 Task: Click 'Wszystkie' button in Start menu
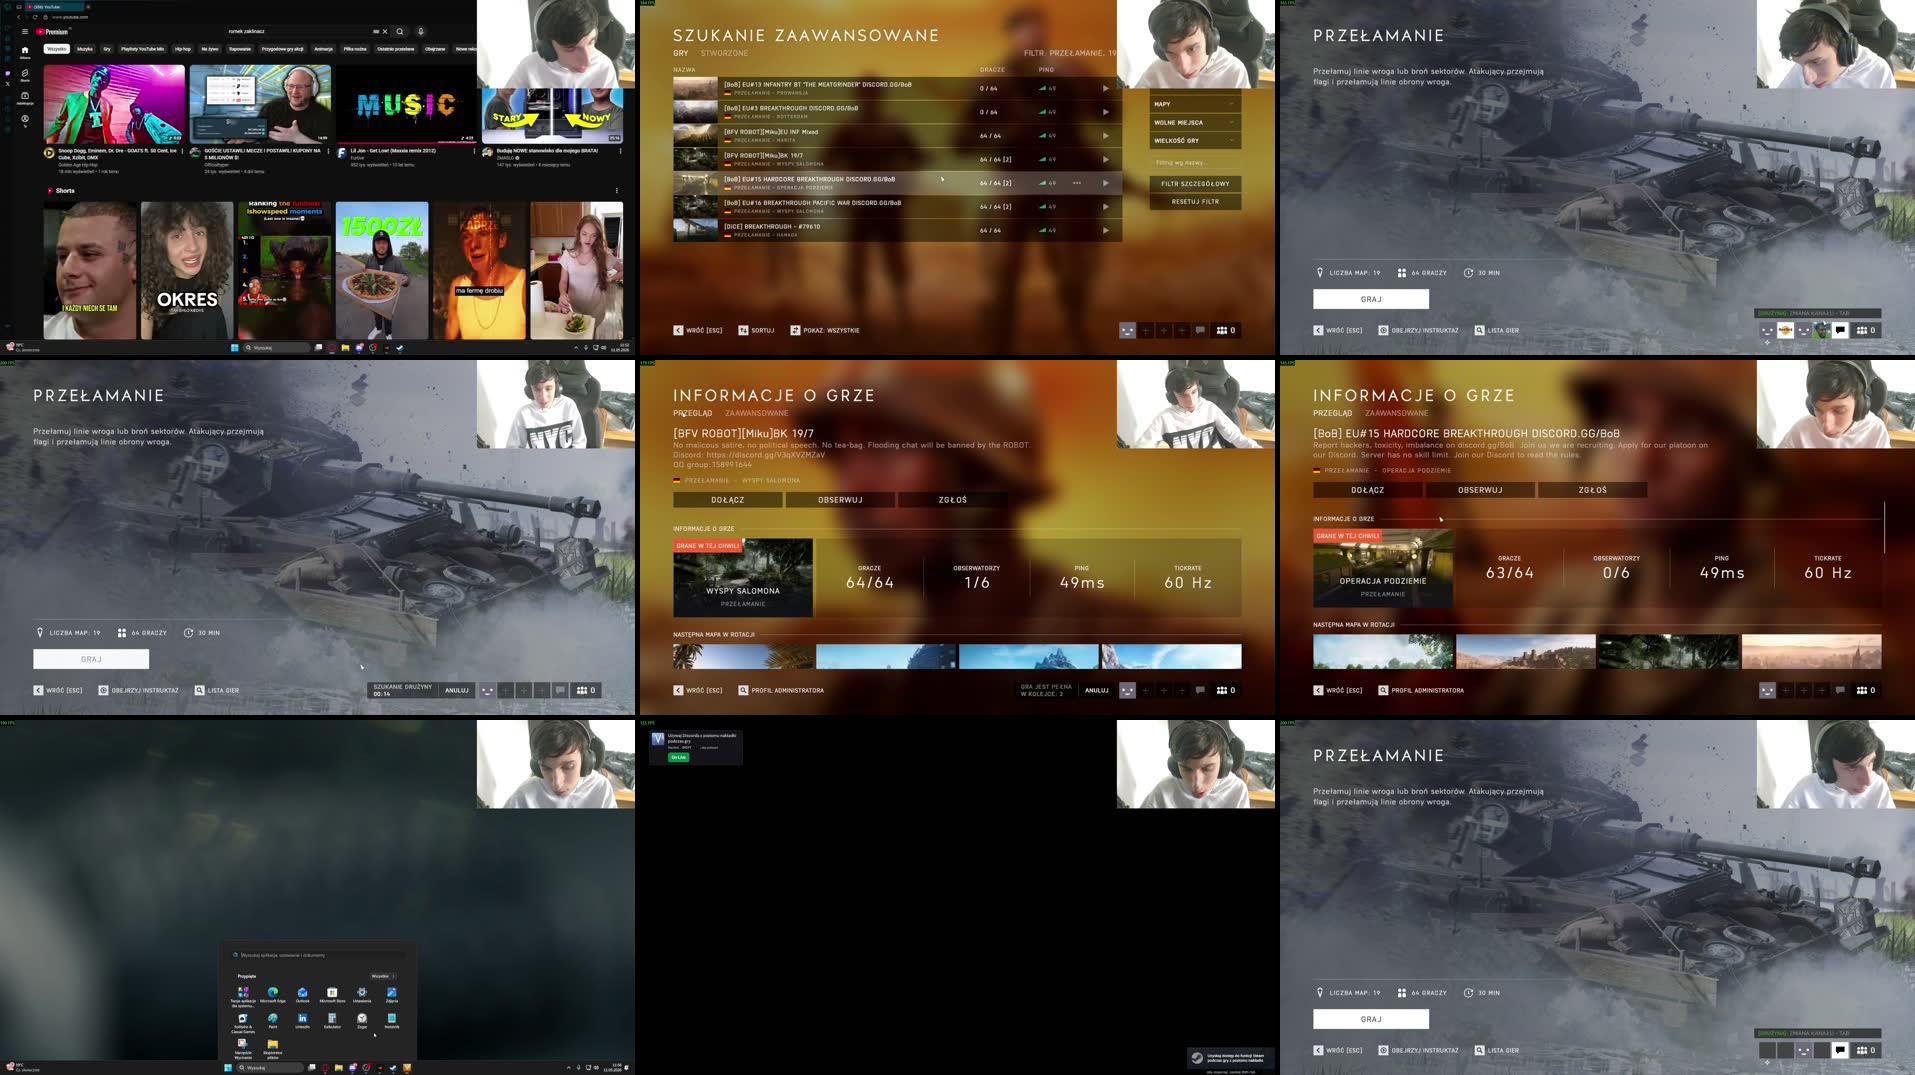click(x=384, y=976)
